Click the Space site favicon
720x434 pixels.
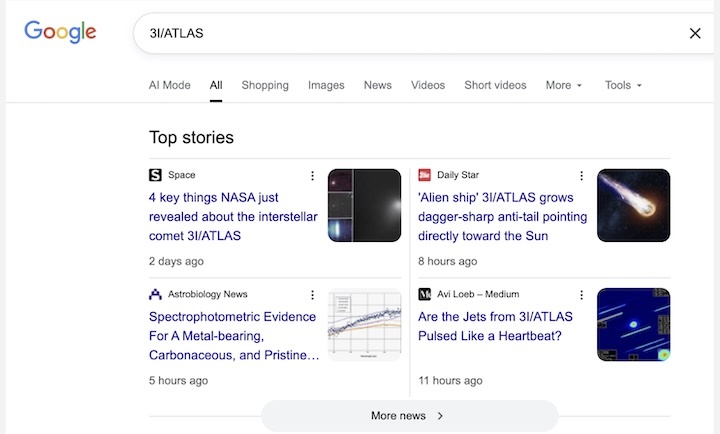155,175
